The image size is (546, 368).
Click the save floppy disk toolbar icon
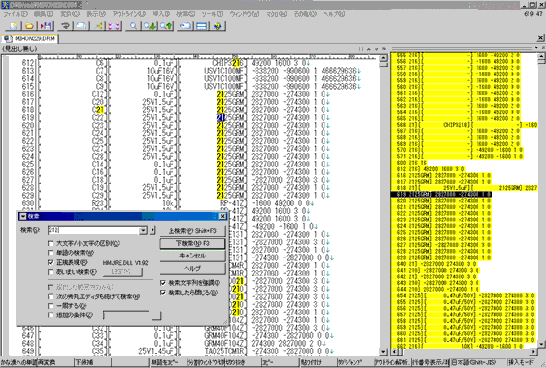46,26
